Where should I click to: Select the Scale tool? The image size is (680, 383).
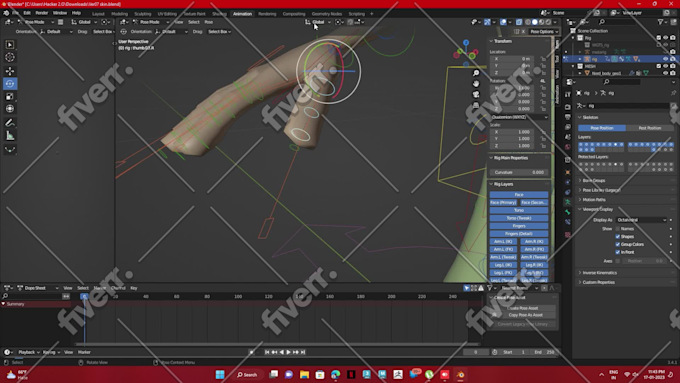click(x=10, y=96)
